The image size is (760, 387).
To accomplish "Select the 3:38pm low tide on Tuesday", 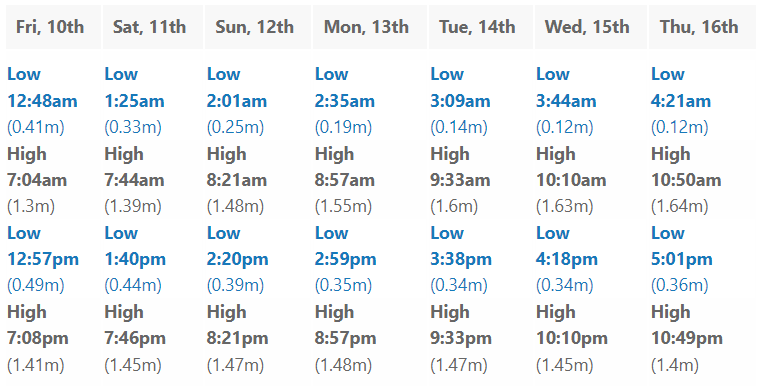I will [x=461, y=259].
